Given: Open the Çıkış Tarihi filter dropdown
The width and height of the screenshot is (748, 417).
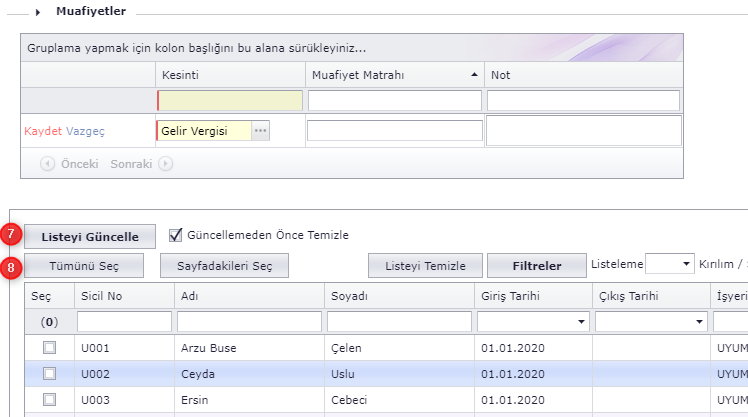Looking at the screenshot, I should [699, 322].
